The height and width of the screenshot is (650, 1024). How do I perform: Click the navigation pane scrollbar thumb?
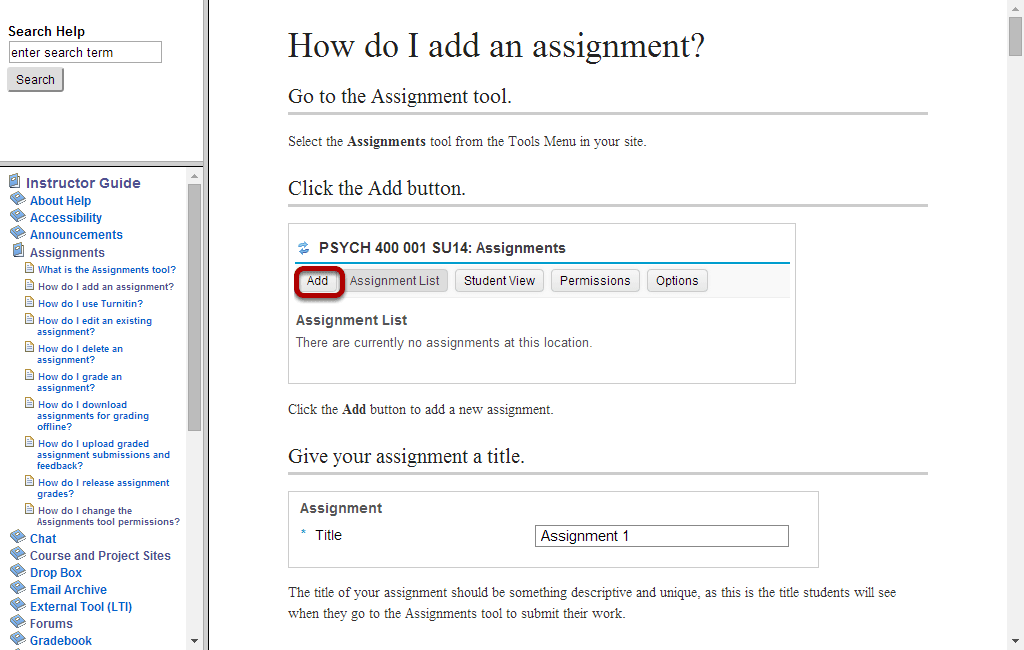click(x=194, y=308)
